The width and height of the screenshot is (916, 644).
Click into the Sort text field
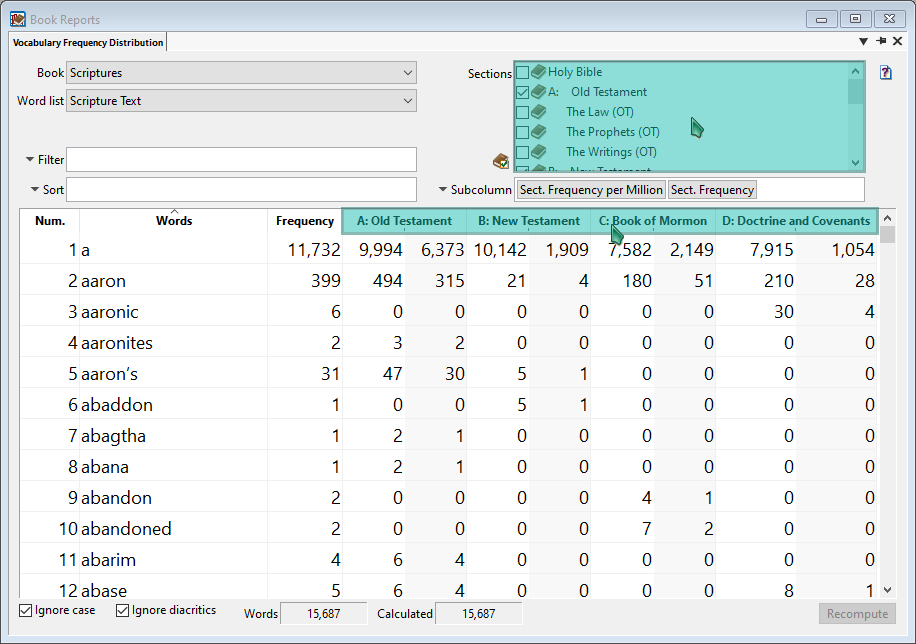(x=241, y=189)
